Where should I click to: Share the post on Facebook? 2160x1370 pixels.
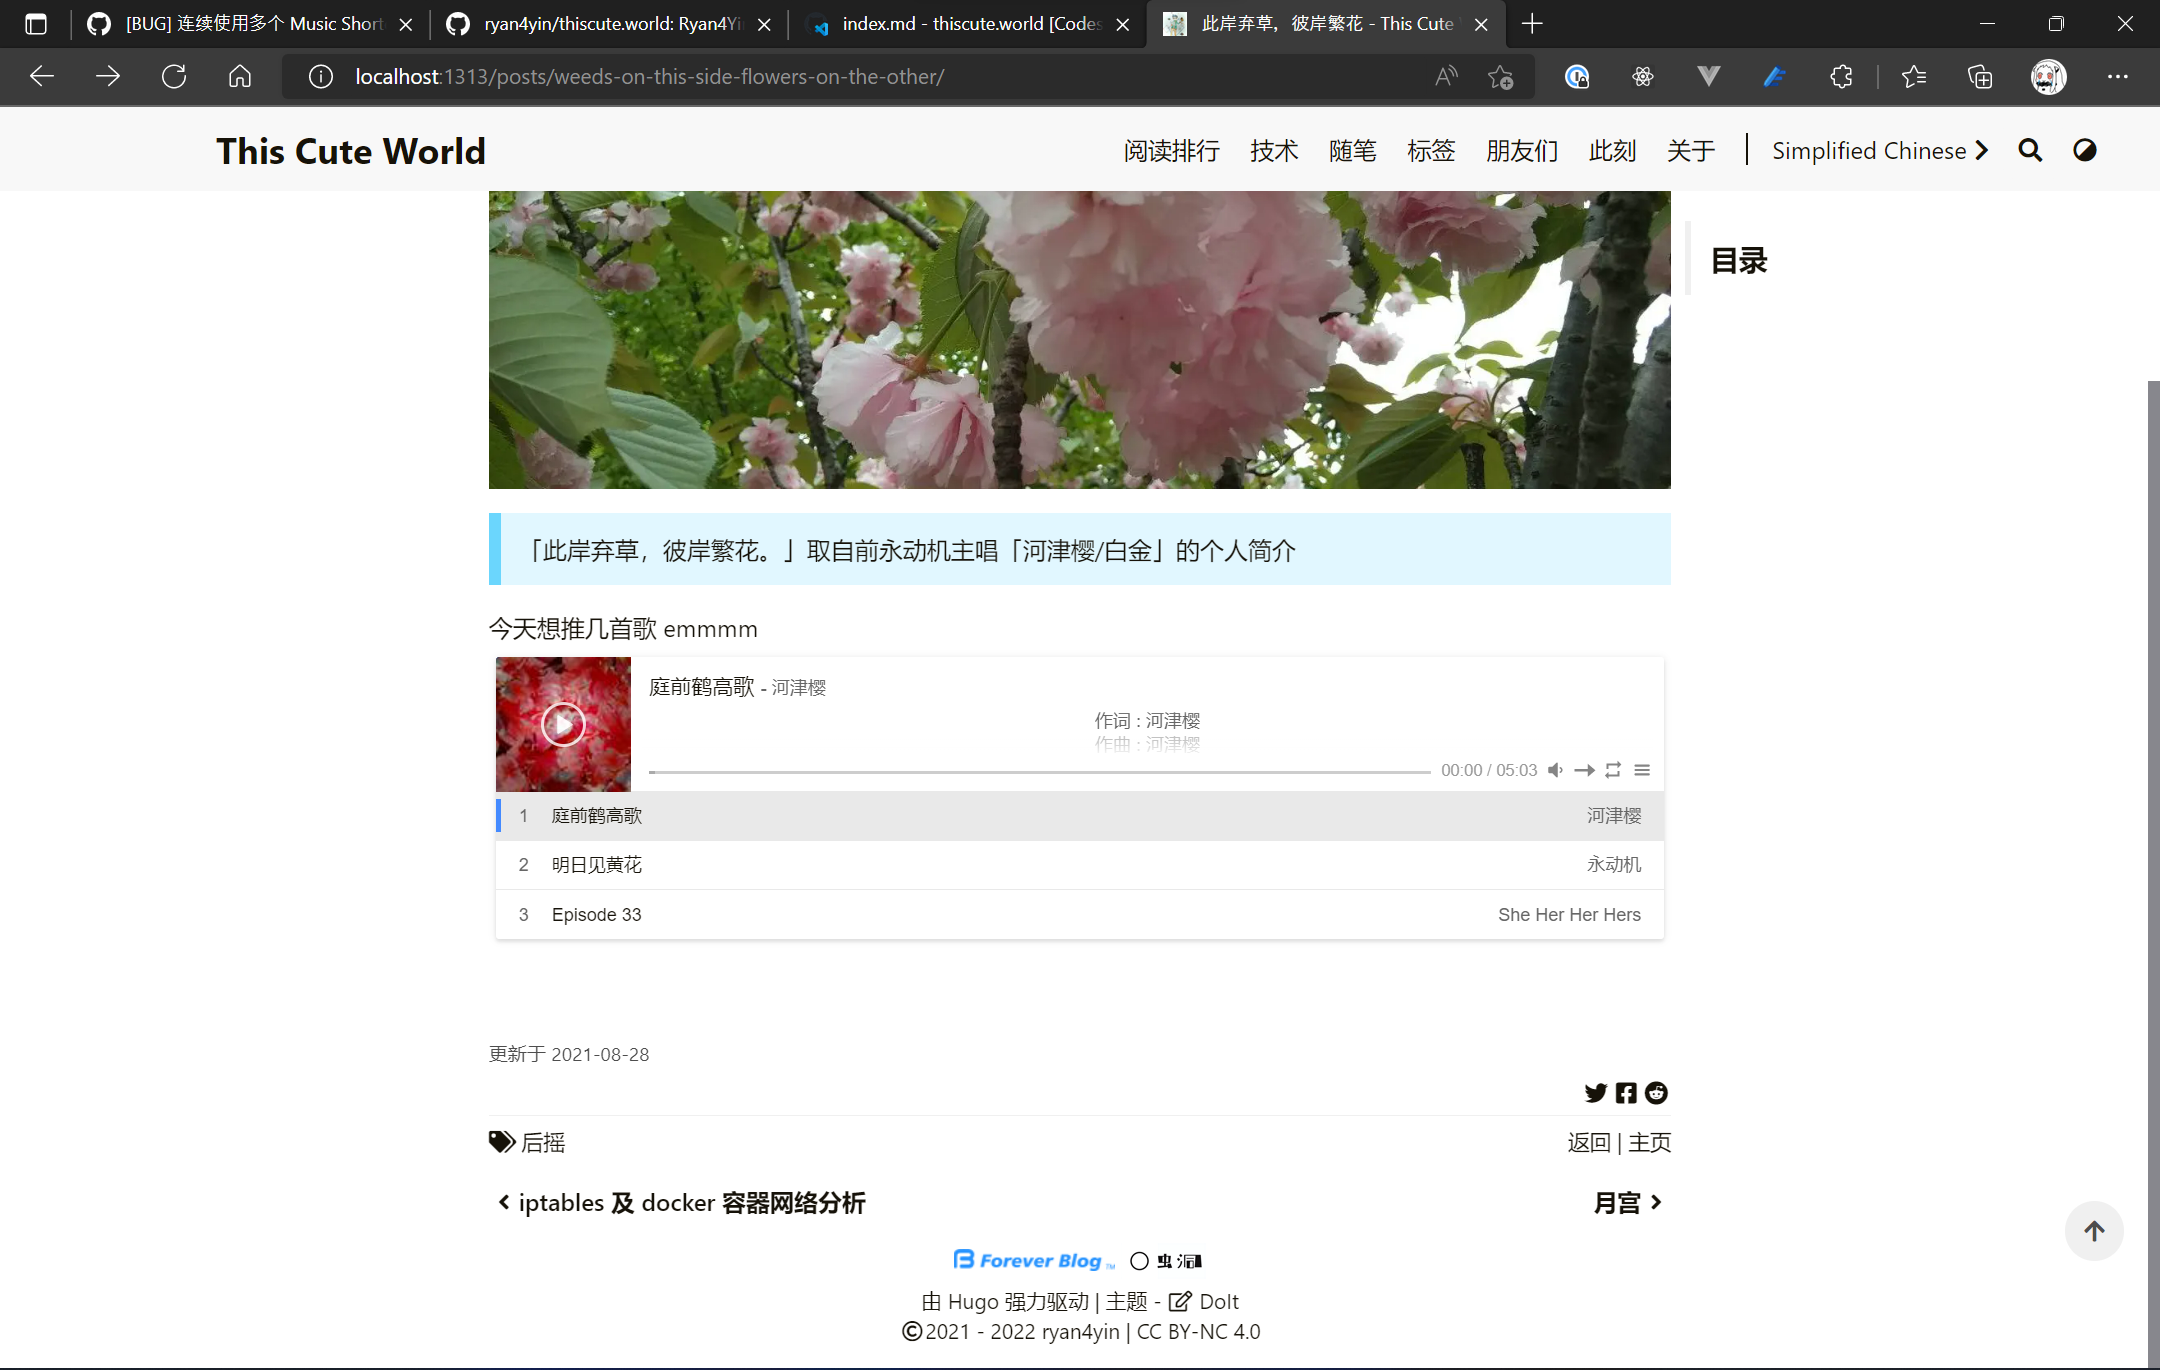(1625, 1093)
